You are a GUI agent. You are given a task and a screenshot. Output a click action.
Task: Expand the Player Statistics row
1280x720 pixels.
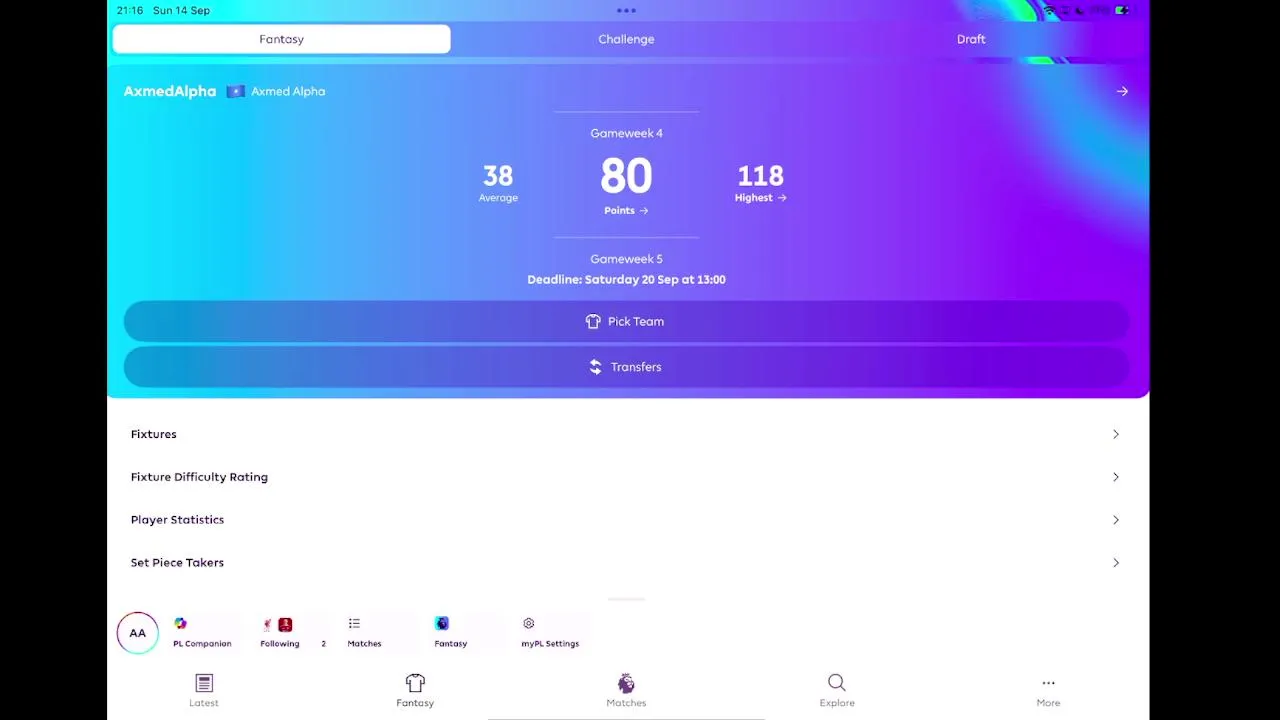[x=626, y=520]
